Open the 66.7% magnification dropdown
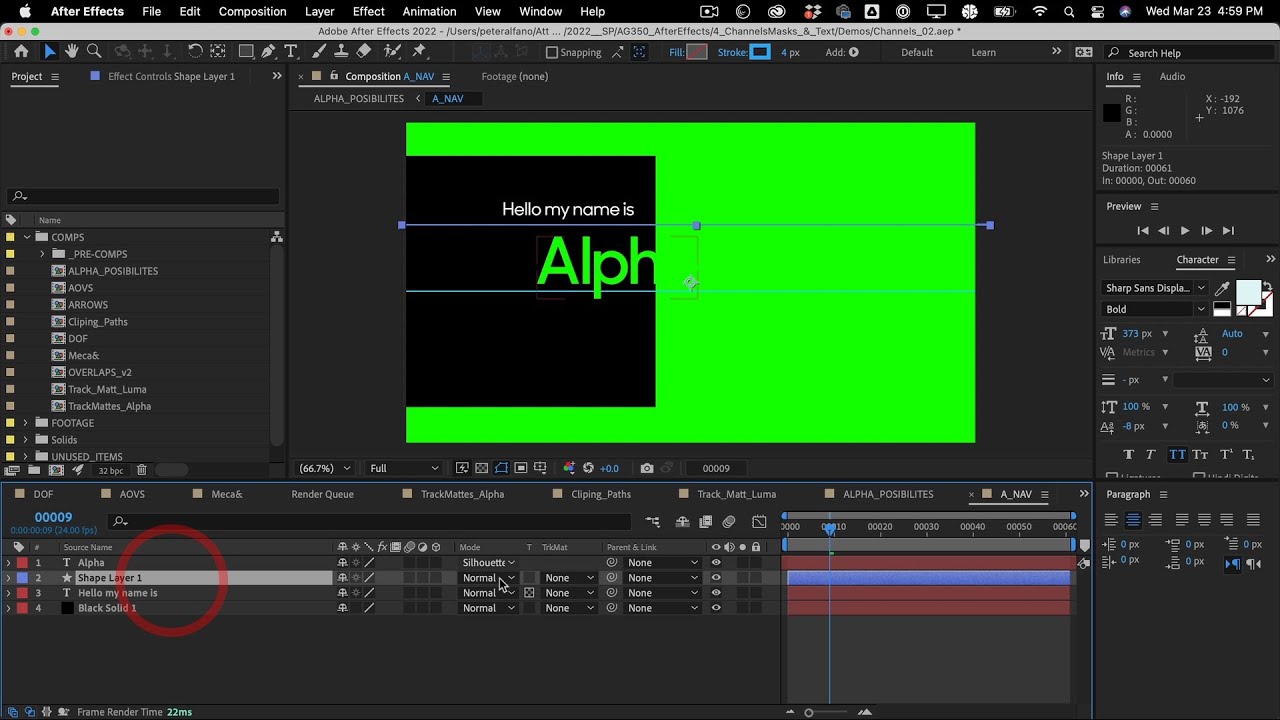 click(x=325, y=468)
